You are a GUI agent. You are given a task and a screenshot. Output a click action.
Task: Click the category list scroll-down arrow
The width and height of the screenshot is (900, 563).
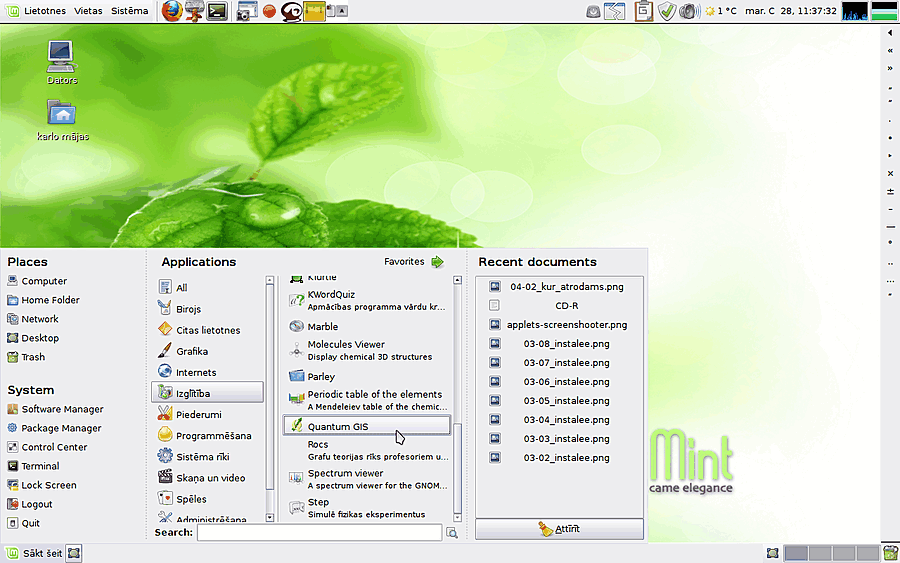click(x=270, y=517)
